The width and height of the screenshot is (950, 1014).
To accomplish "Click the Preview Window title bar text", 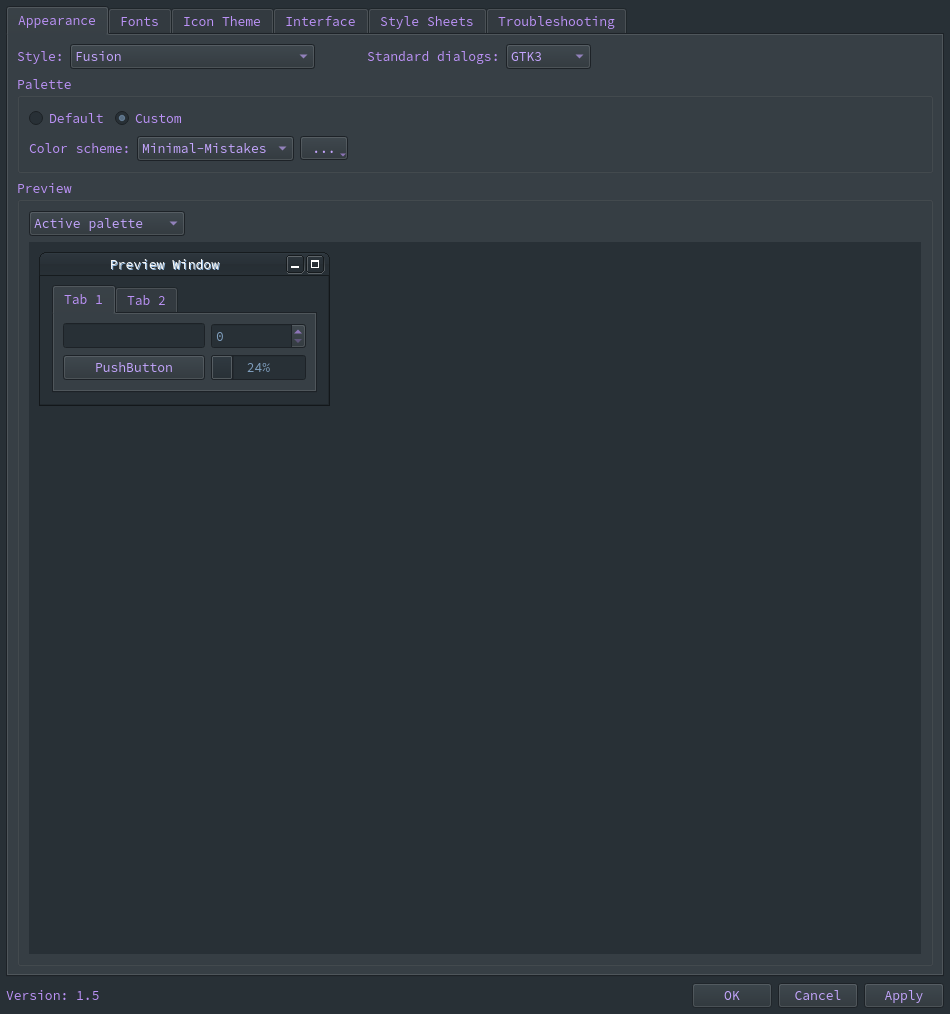I will click(165, 264).
